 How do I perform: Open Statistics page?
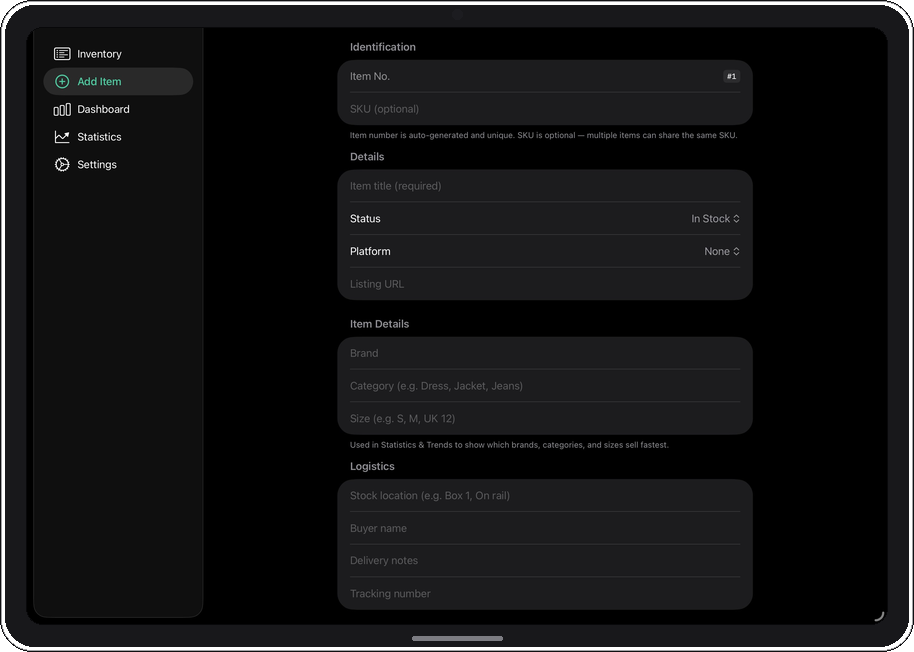tap(118, 137)
